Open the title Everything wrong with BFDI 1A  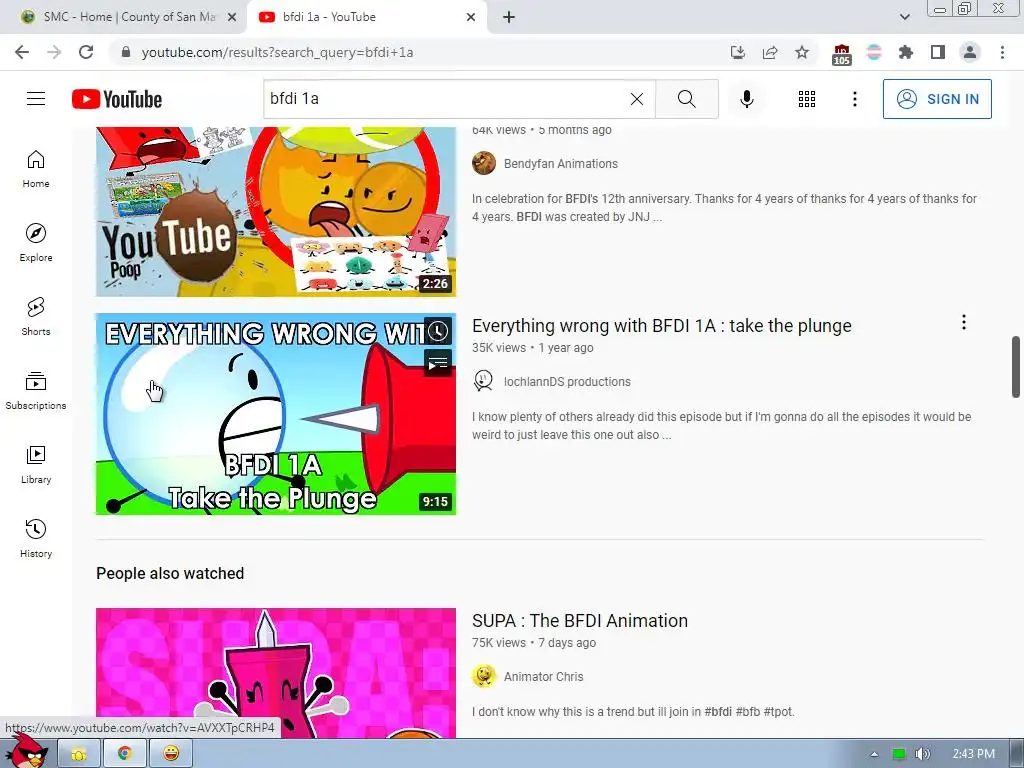(662, 326)
